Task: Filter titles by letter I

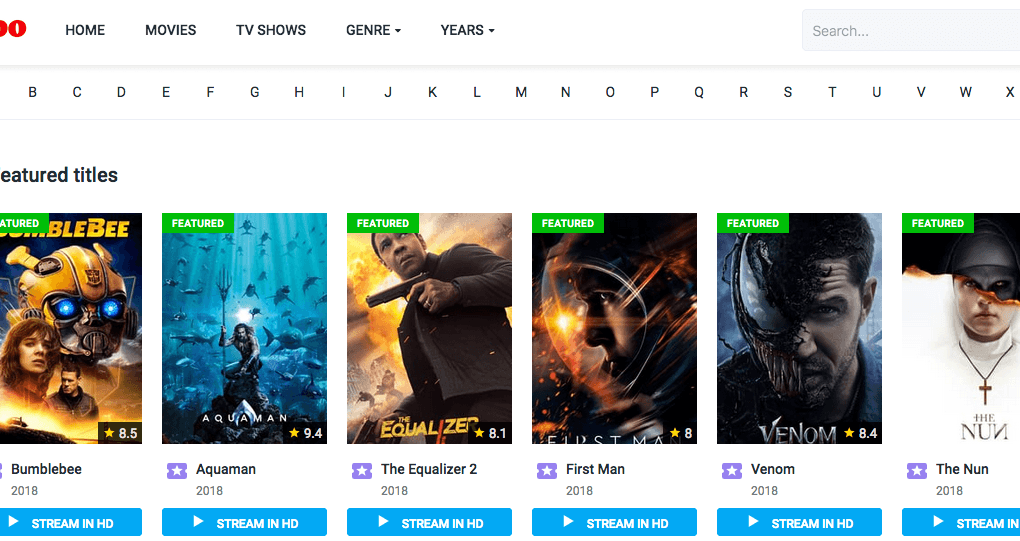Action: (x=343, y=92)
